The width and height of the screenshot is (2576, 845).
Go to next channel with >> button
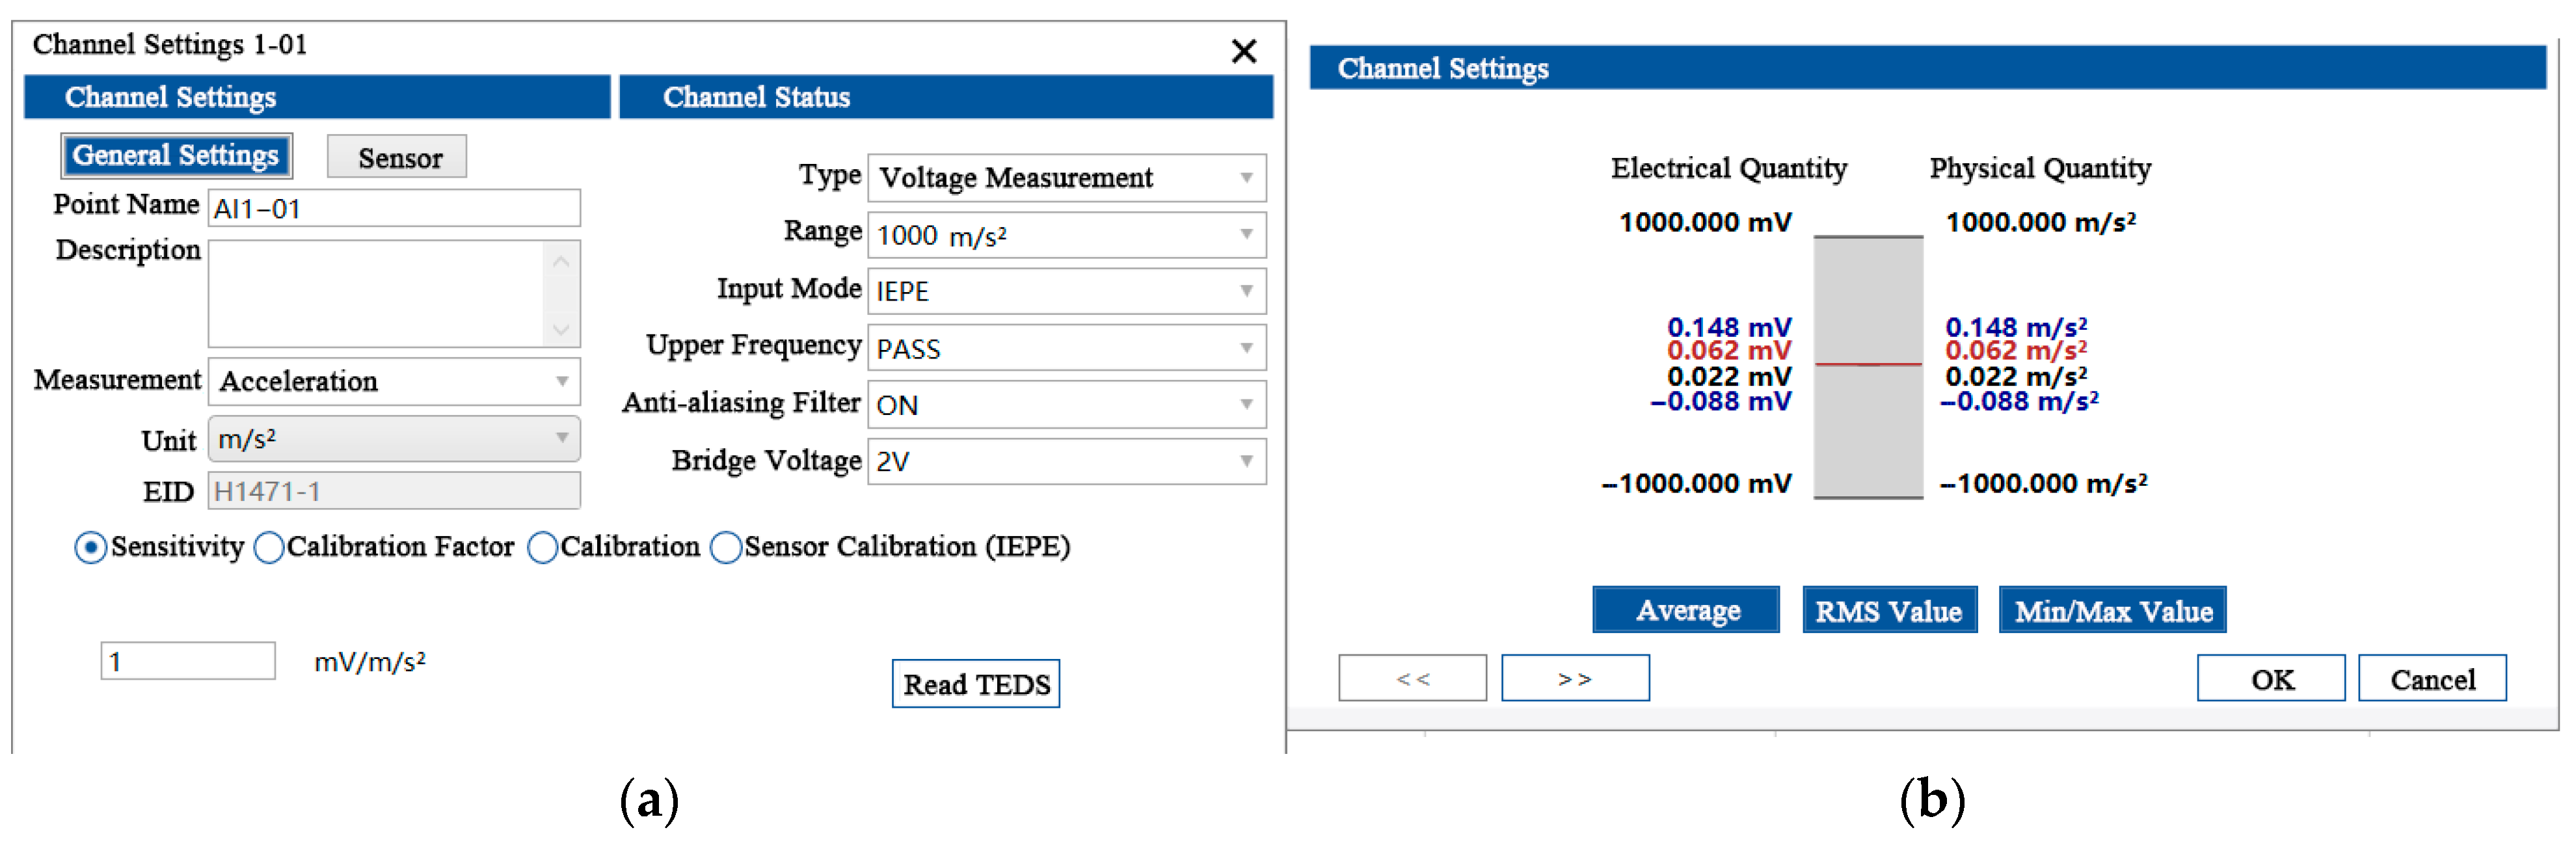coord(1574,679)
